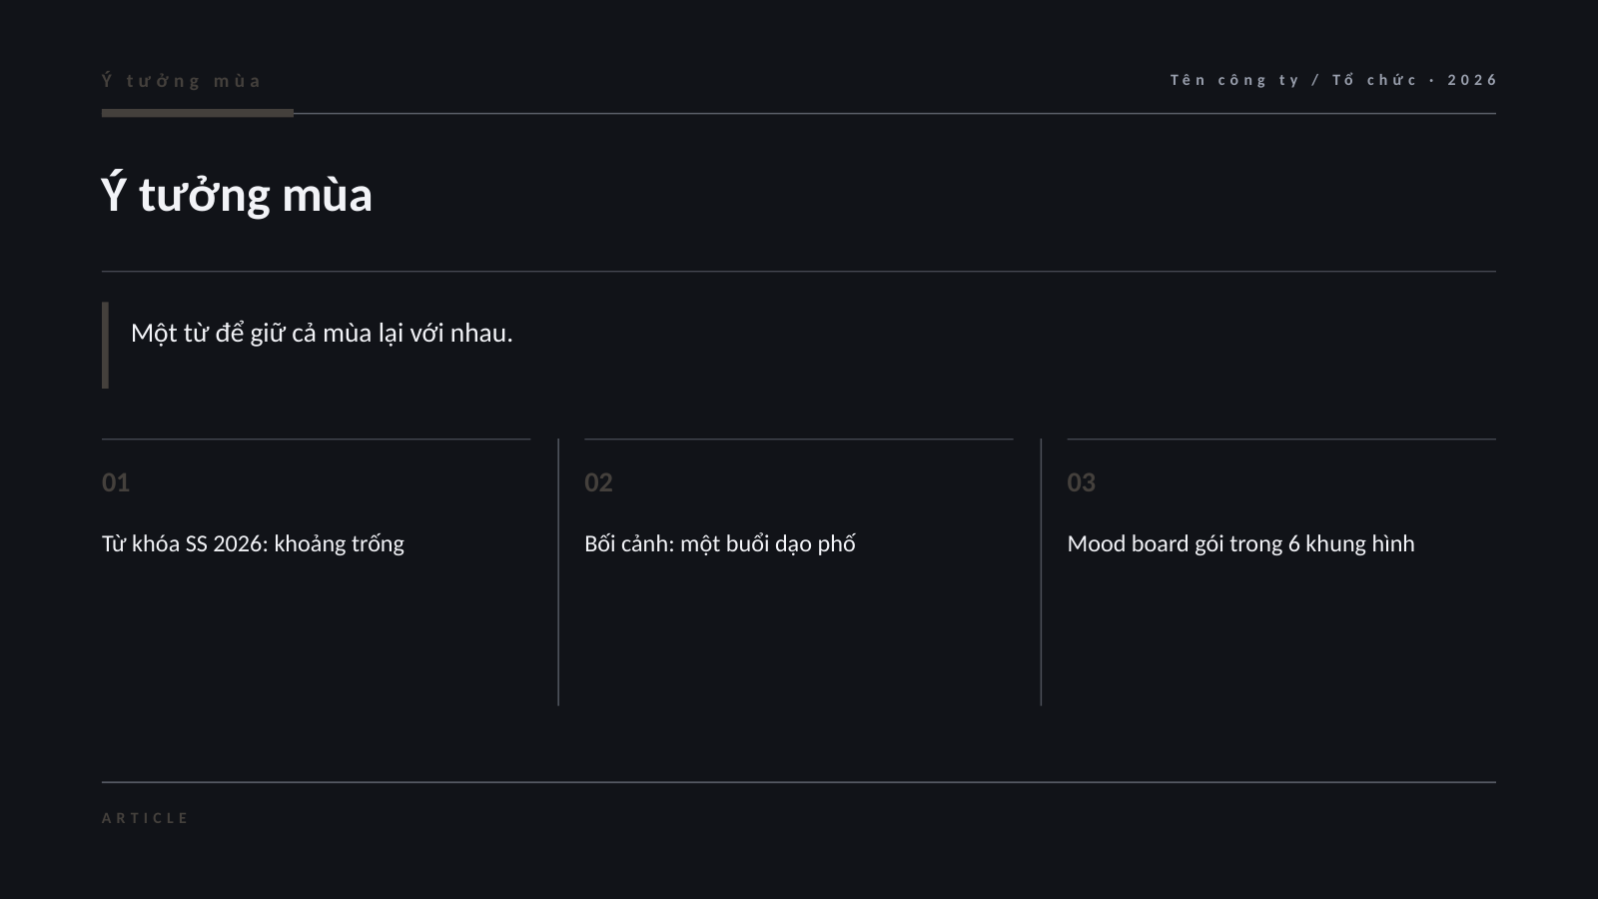Screen dimensions: 1598x900
Task: Click the vertical accent bar beside the quote
Action: [105, 345]
